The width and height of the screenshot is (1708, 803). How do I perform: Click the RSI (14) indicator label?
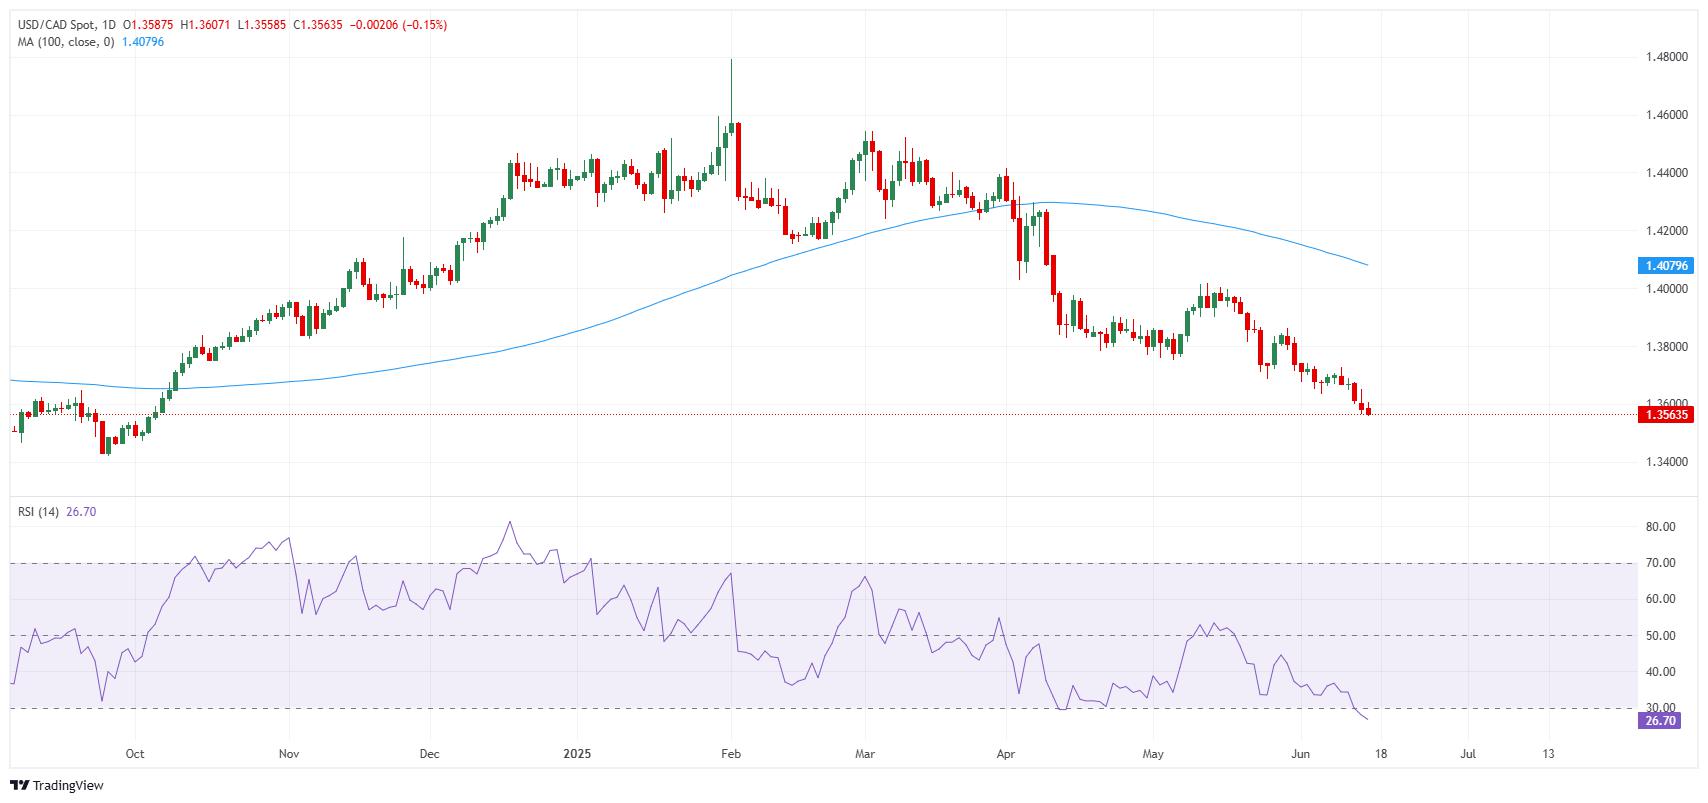pos(38,512)
